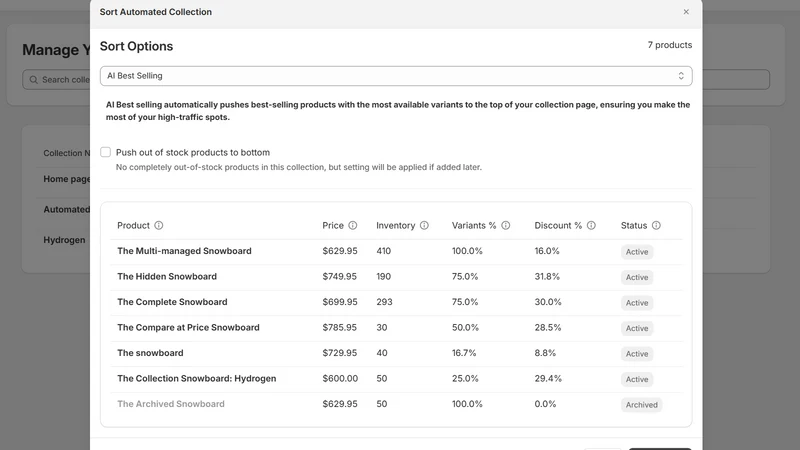Click the 7 products count label
This screenshot has height=450, width=800.
669,45
